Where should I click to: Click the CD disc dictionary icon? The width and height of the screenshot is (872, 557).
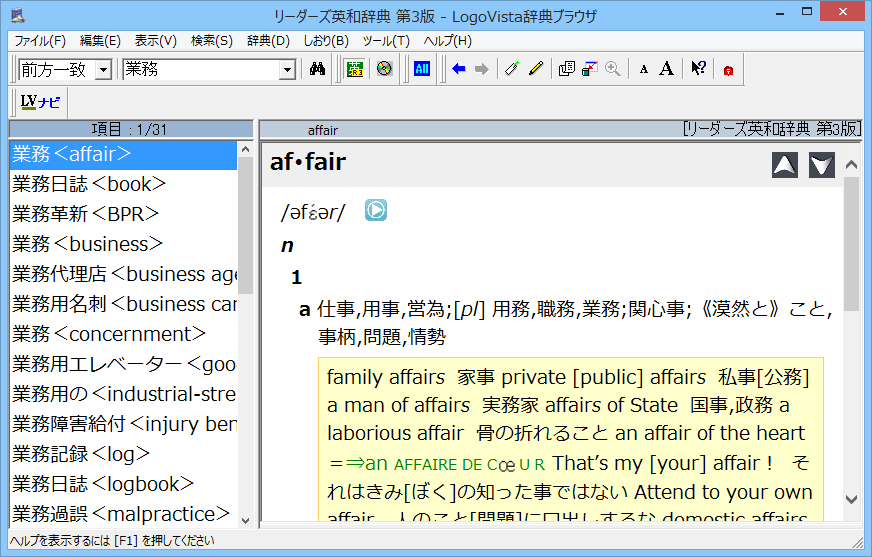tap(384, 69)
